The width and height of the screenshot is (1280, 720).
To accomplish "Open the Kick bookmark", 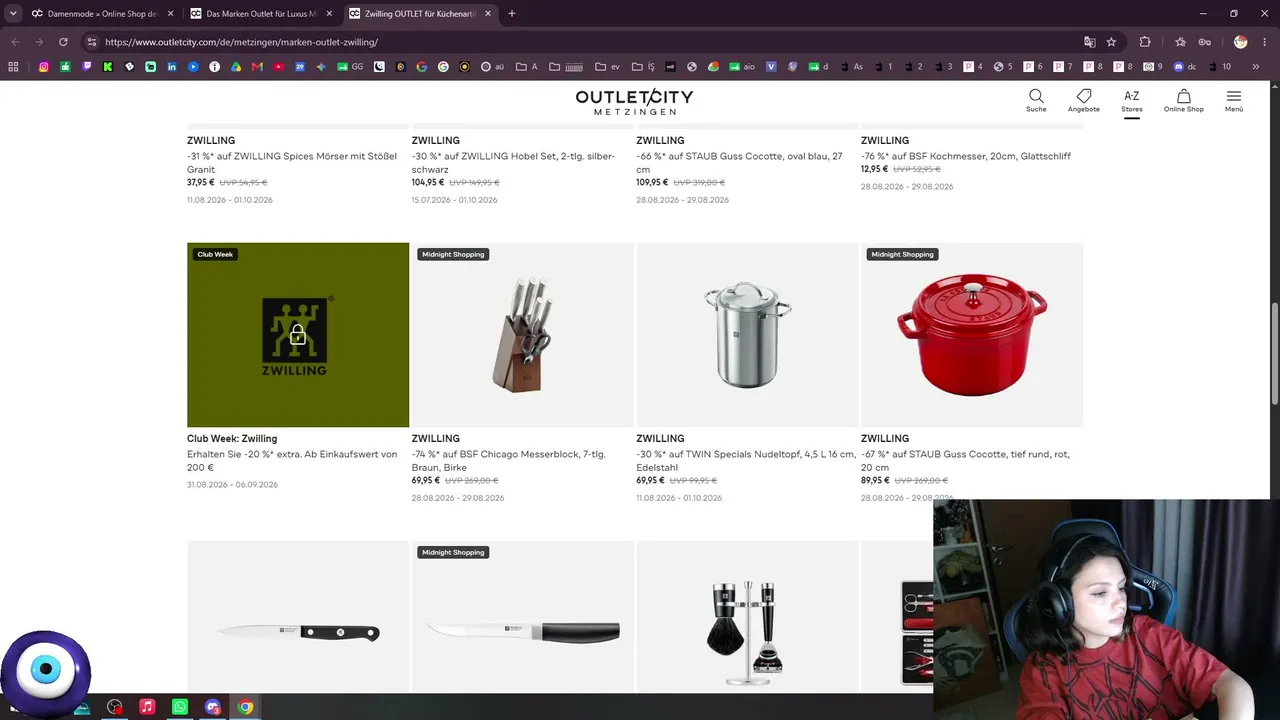I will coord(108,67).
